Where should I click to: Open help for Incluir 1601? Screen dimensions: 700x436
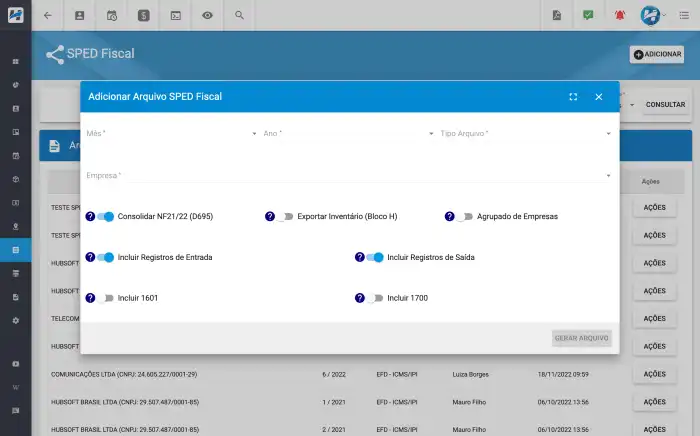pos(90,298)
